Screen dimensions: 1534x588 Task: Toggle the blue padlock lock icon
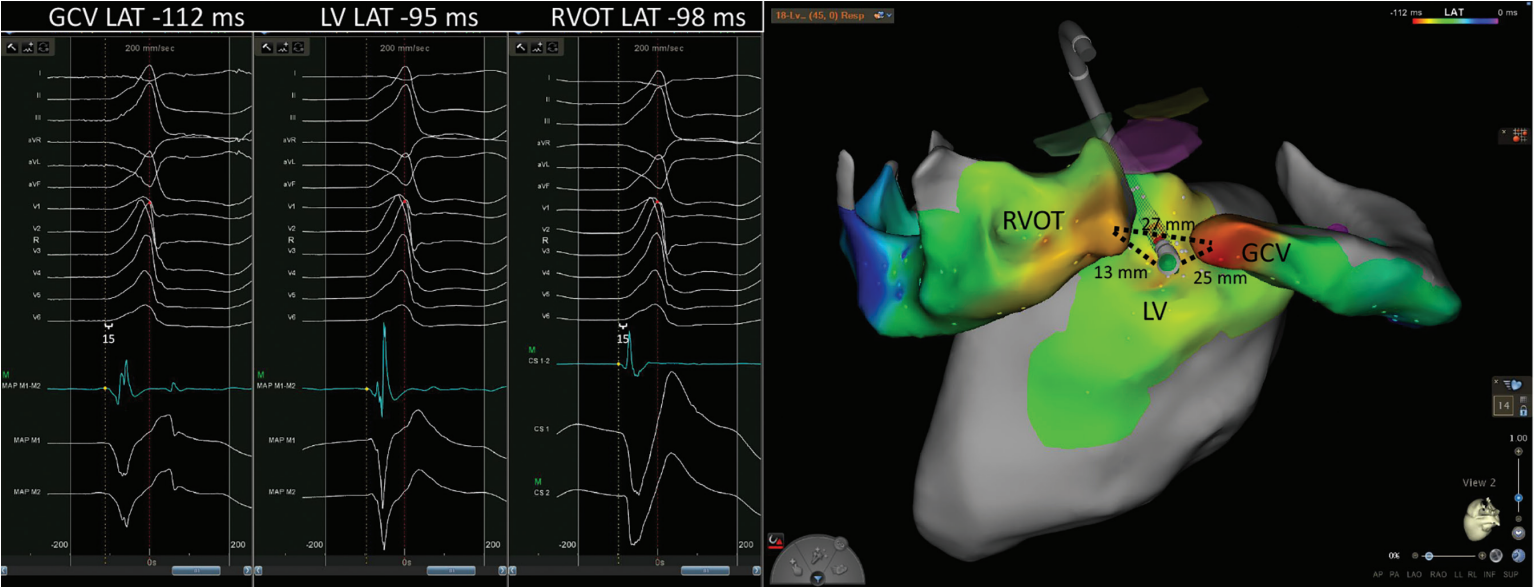(x=1523, y=410)
